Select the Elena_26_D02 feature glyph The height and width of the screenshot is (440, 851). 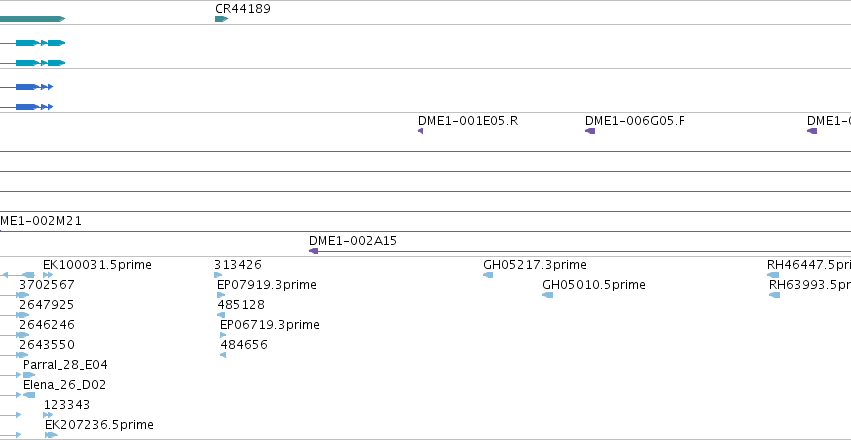29,395
